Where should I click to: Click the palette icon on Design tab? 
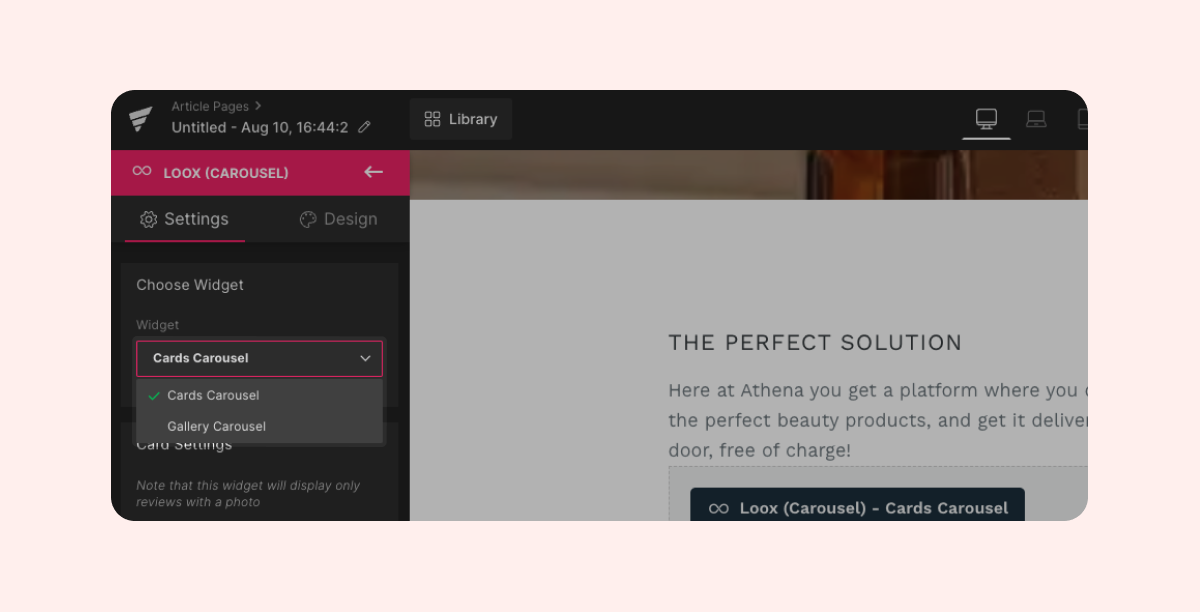308,219
